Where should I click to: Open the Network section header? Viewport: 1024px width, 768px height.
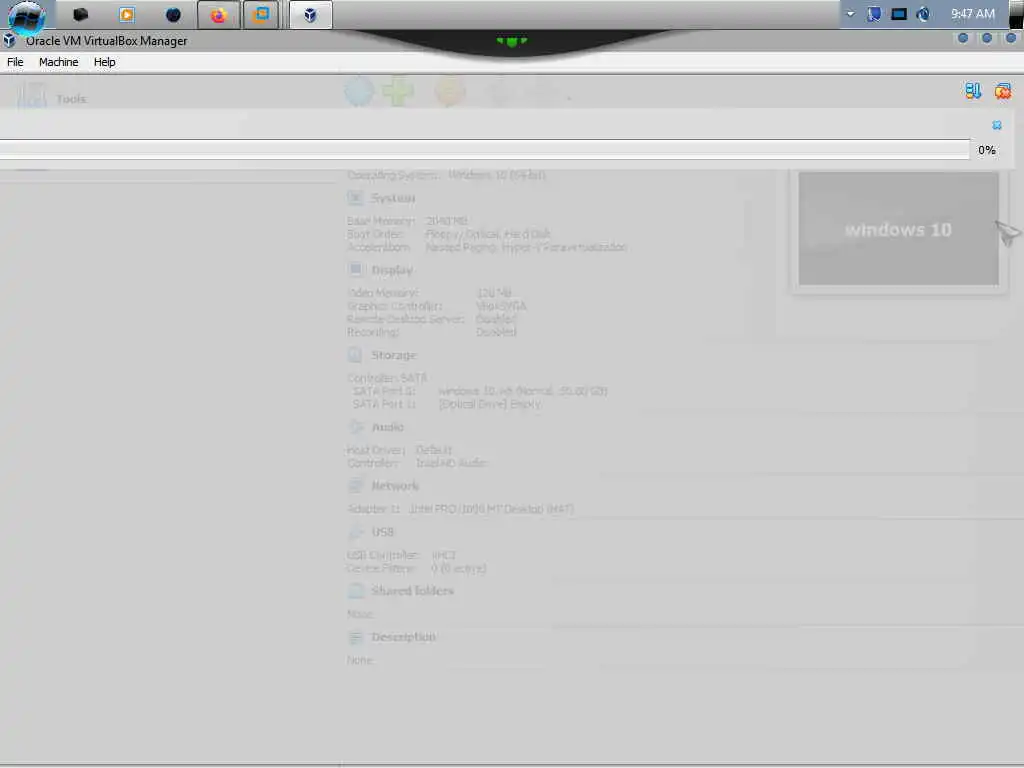[395, 486]
